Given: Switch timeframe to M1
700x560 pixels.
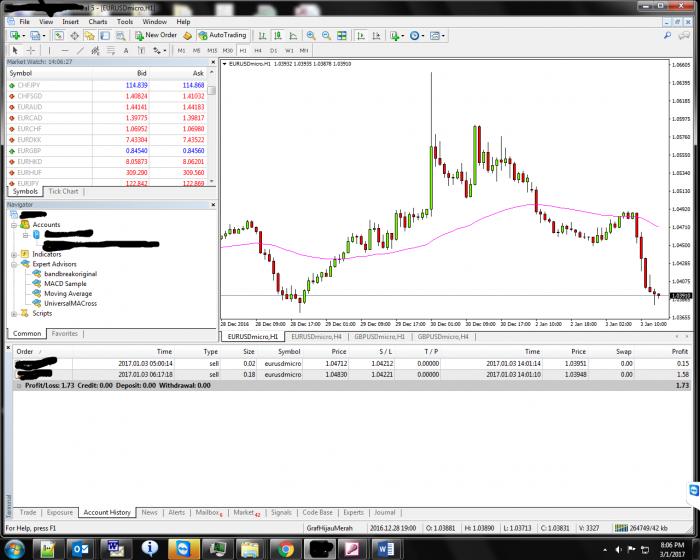Looking at the screenshot, I should point(181,50).
